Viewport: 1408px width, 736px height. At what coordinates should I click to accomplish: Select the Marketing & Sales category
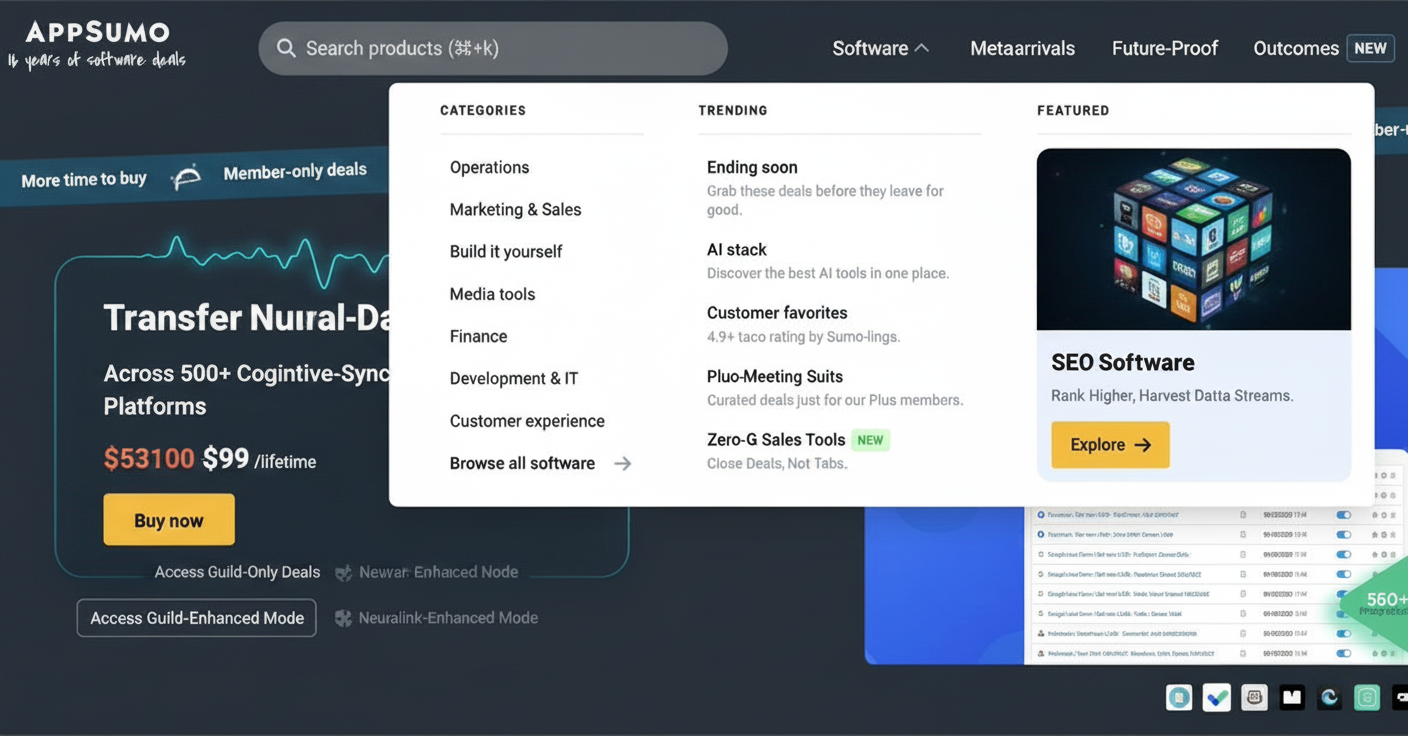515,209
